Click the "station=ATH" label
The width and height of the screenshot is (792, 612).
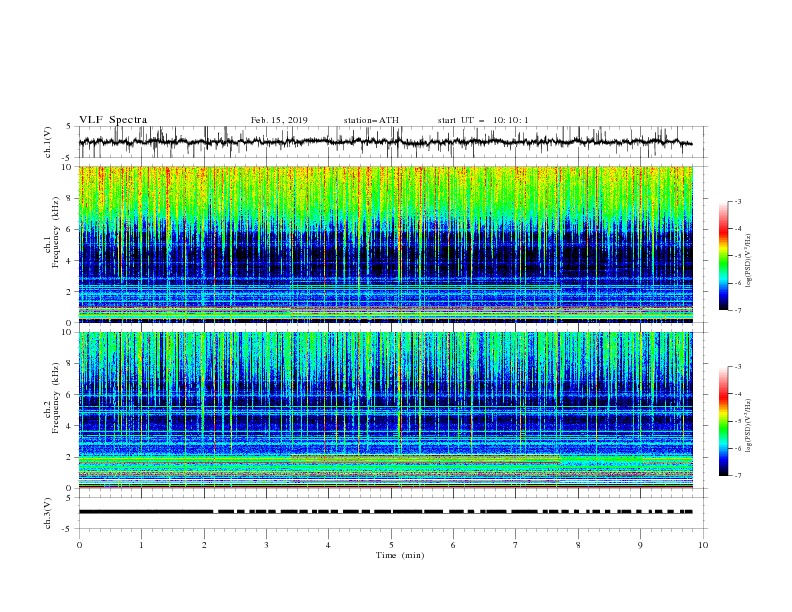(x=371, y=120)
